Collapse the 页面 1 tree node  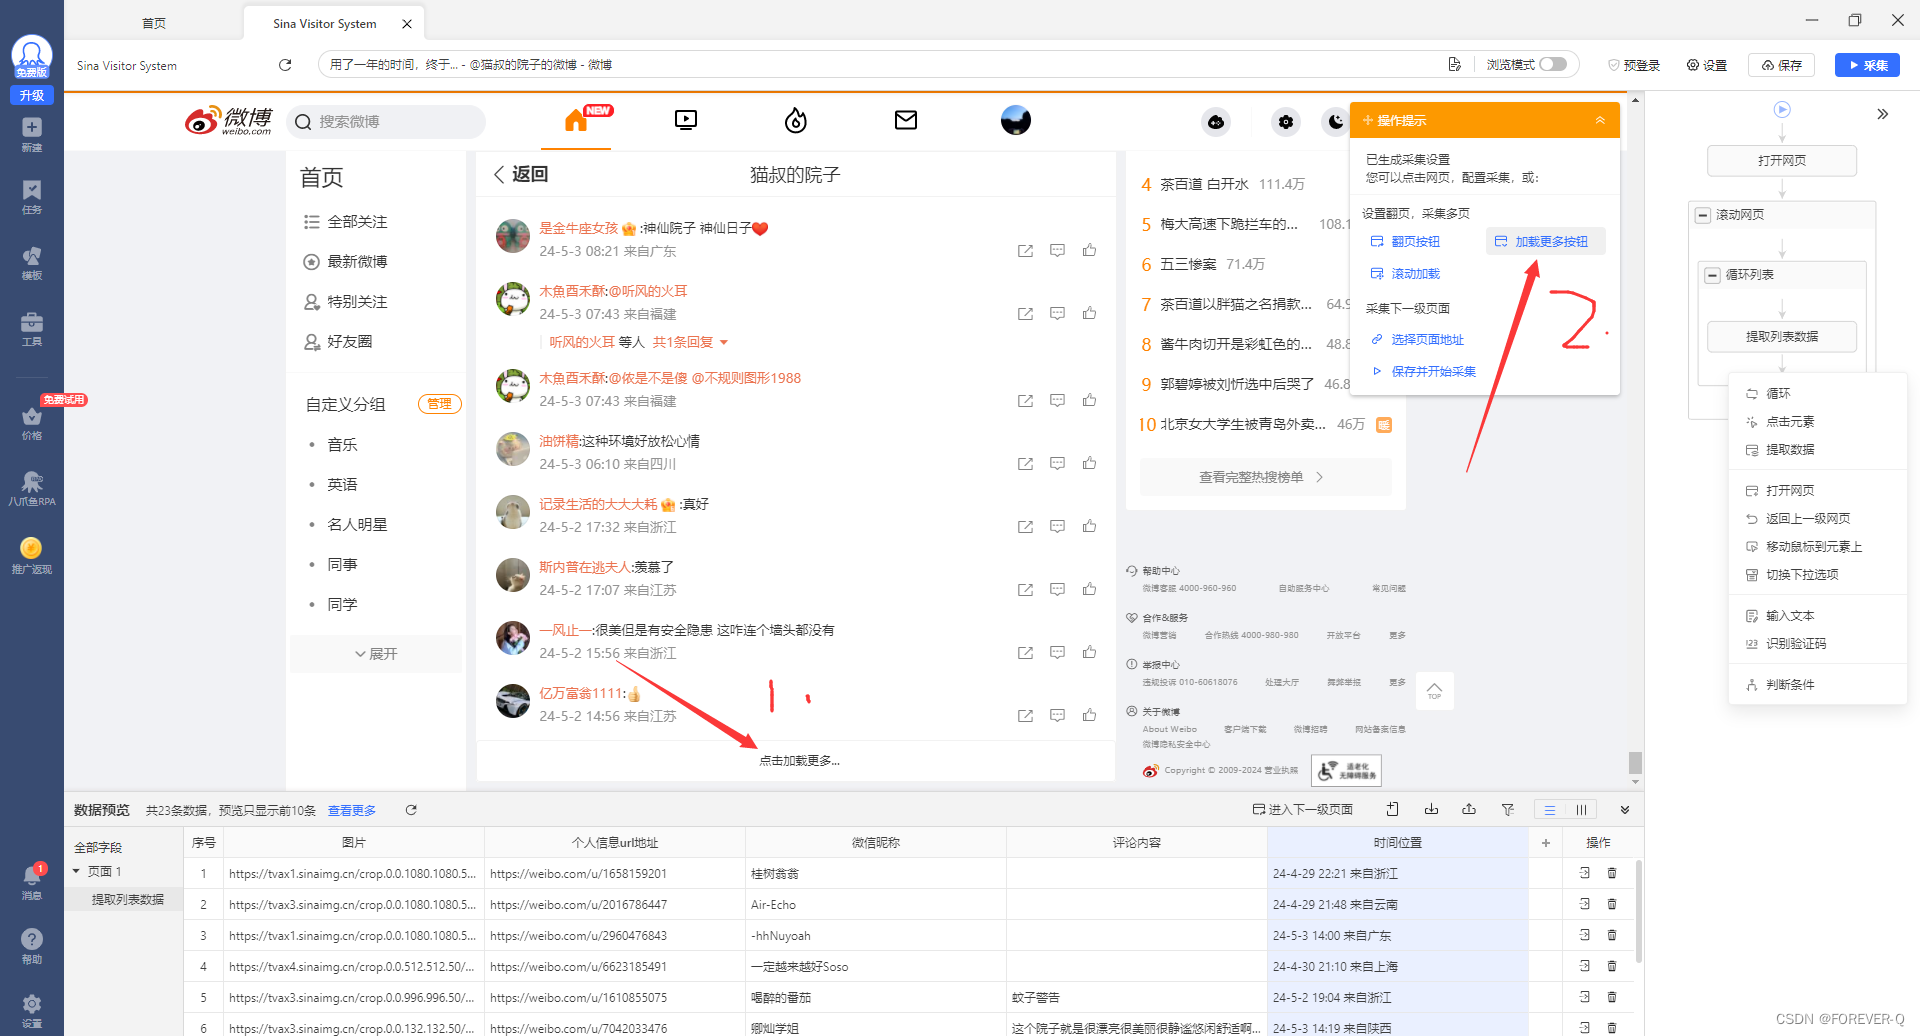tap(76, 871)
